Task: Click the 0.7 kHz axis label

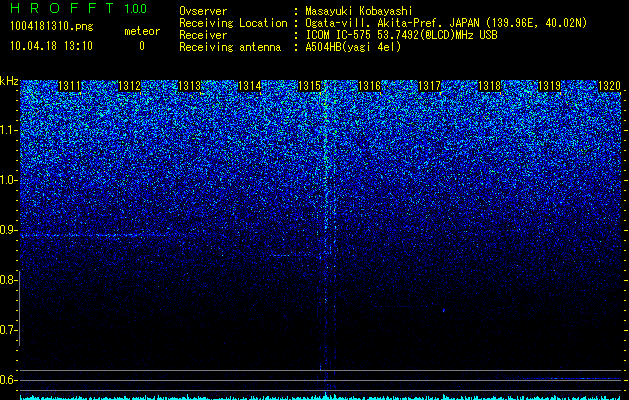Action: [7, 330]
